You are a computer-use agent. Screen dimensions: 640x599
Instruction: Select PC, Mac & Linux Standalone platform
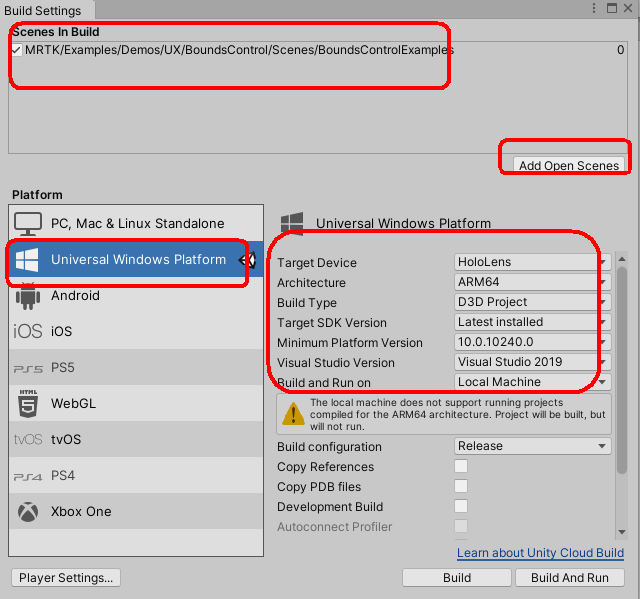click(136, 223)
